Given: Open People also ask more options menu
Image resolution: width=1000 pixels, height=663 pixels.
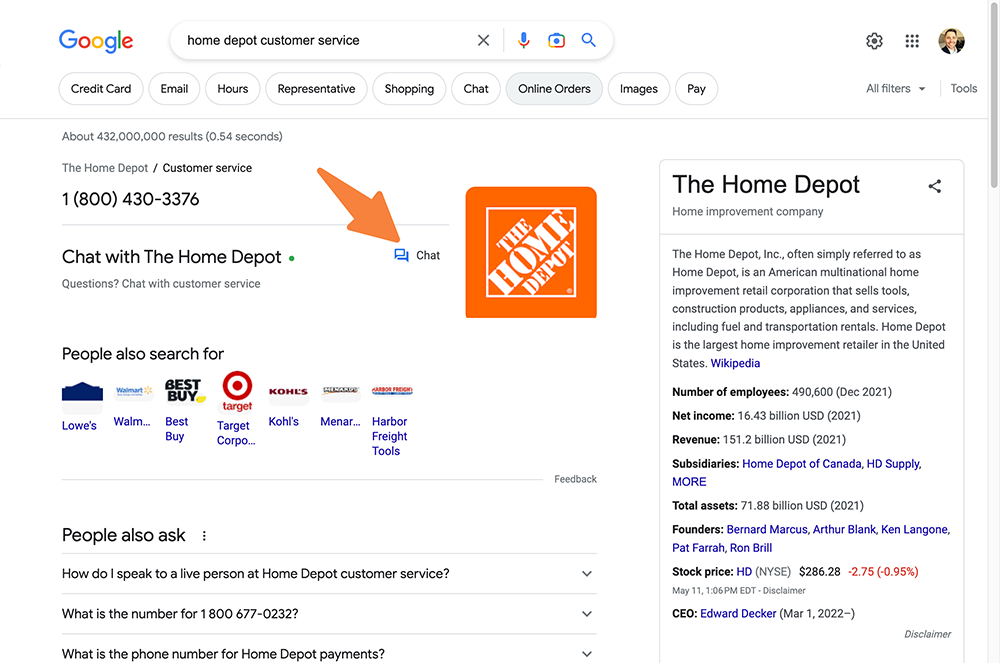Looking at the screenshot, I should click(204, 536).
